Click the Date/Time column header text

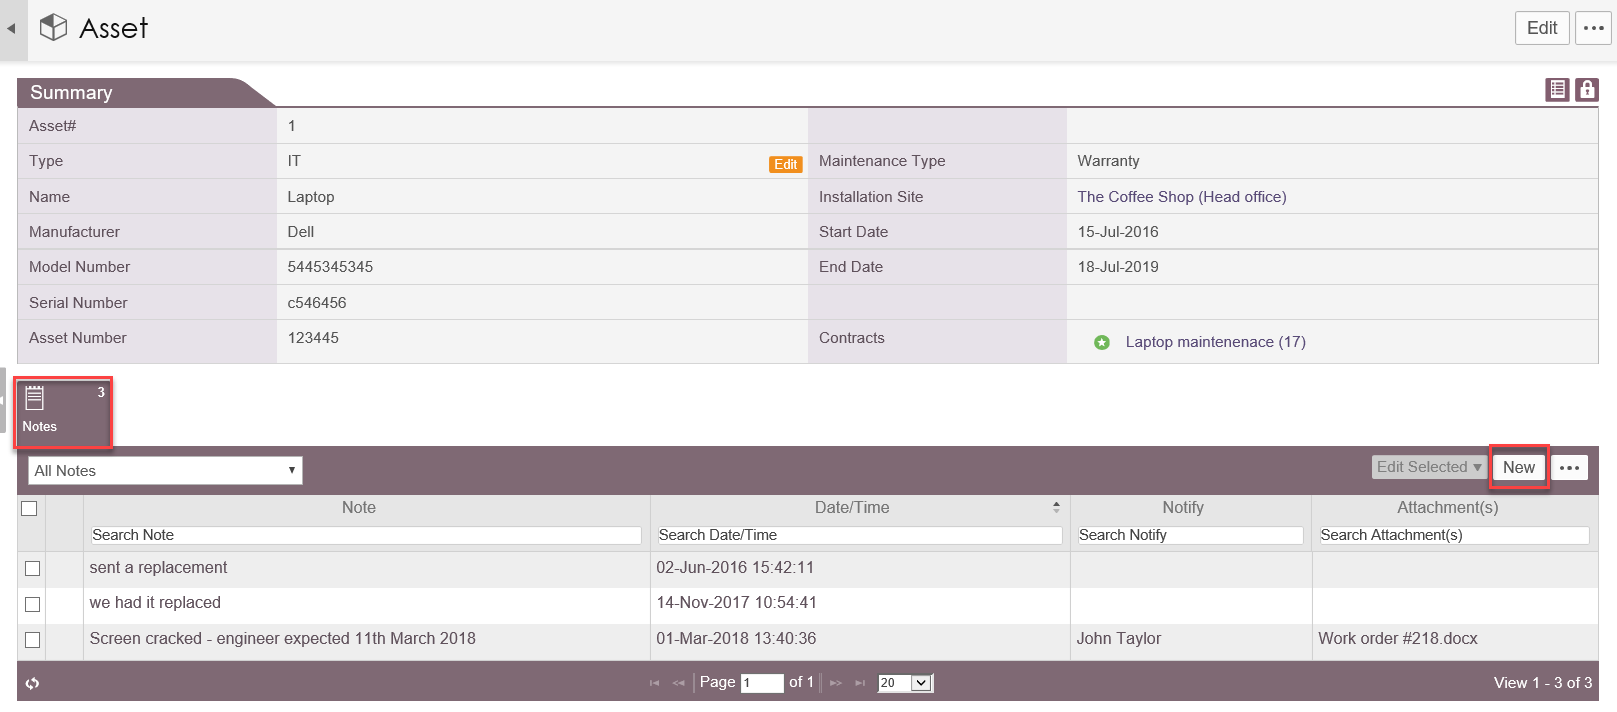click(x=852, y=508)
